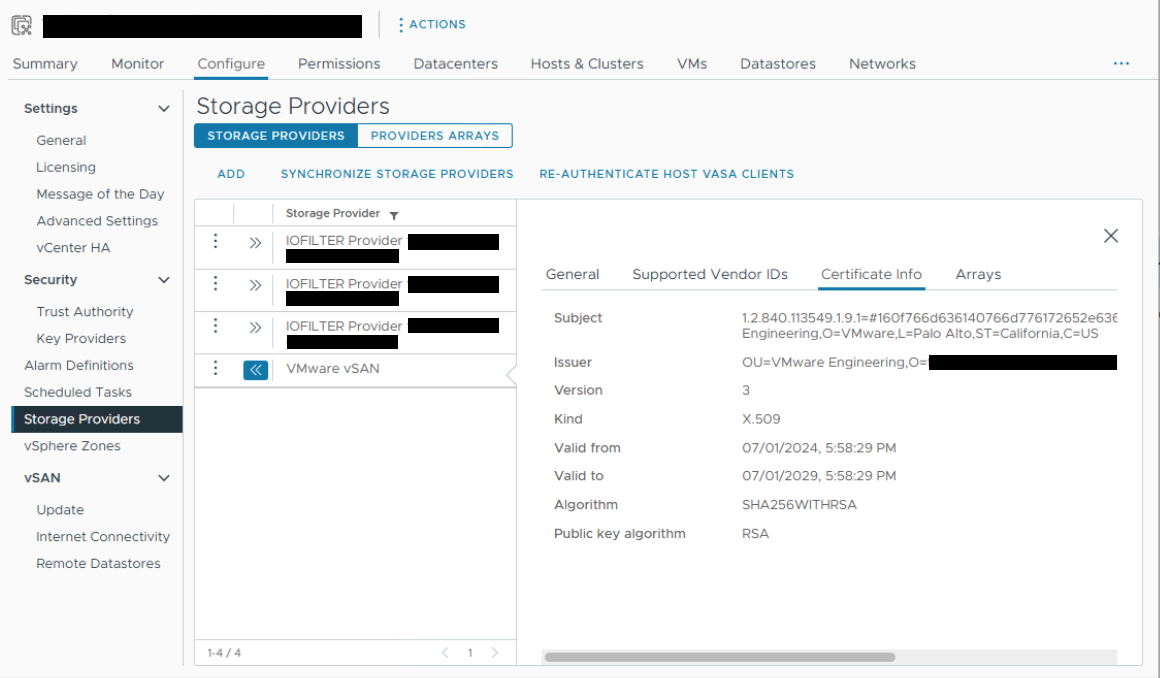The height and width of the screenshot is (678, 1160).
Task: Open three-dot menu for first IOFILTER Provider
Action: (214, 241)
